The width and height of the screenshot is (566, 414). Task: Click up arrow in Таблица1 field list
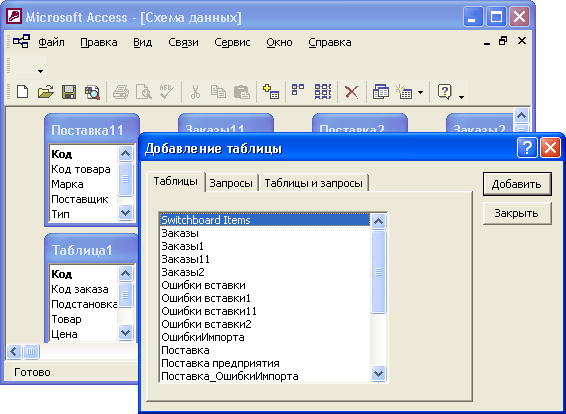click(x=125, y=273)
